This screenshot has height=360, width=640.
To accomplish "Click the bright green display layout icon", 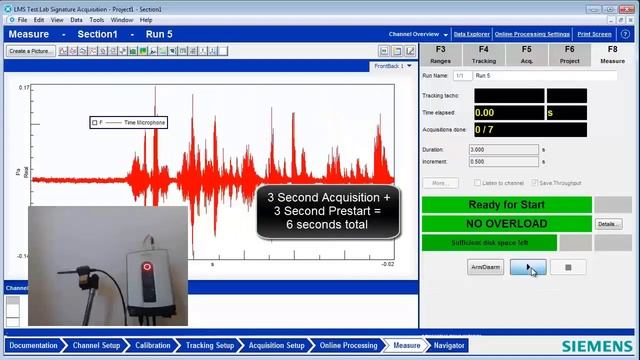I will pos(143,51).
